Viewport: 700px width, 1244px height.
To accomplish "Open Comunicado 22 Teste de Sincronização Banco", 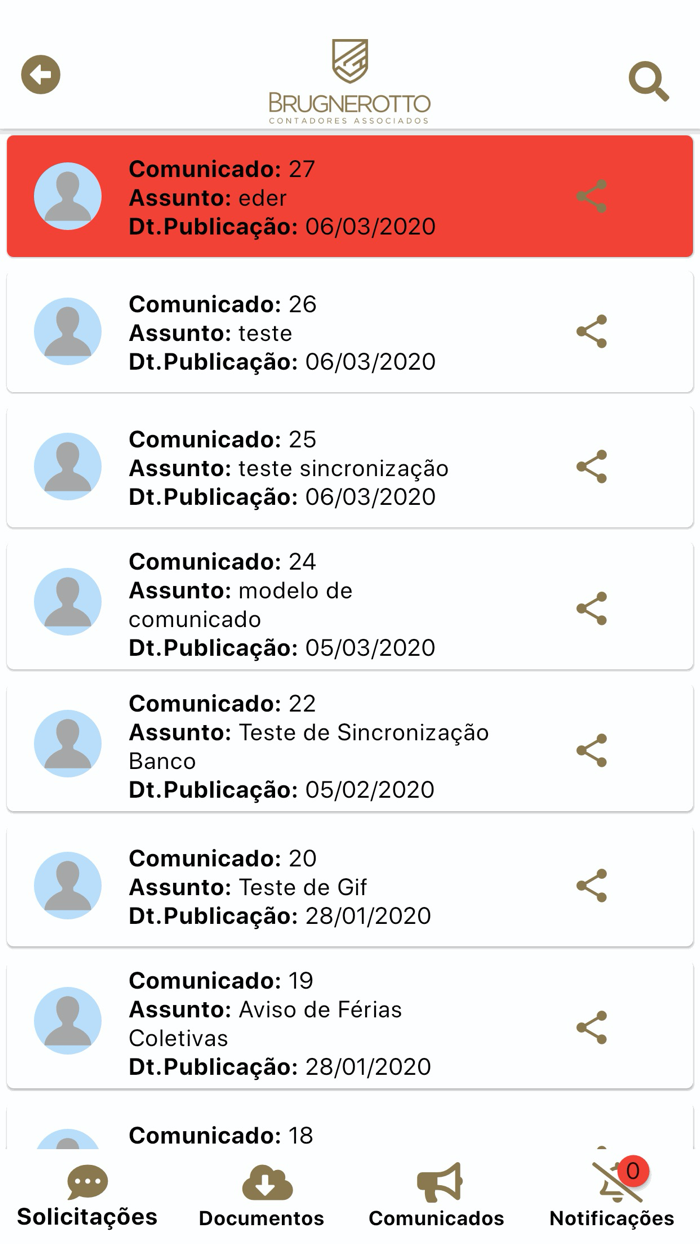I will point(330,747).
